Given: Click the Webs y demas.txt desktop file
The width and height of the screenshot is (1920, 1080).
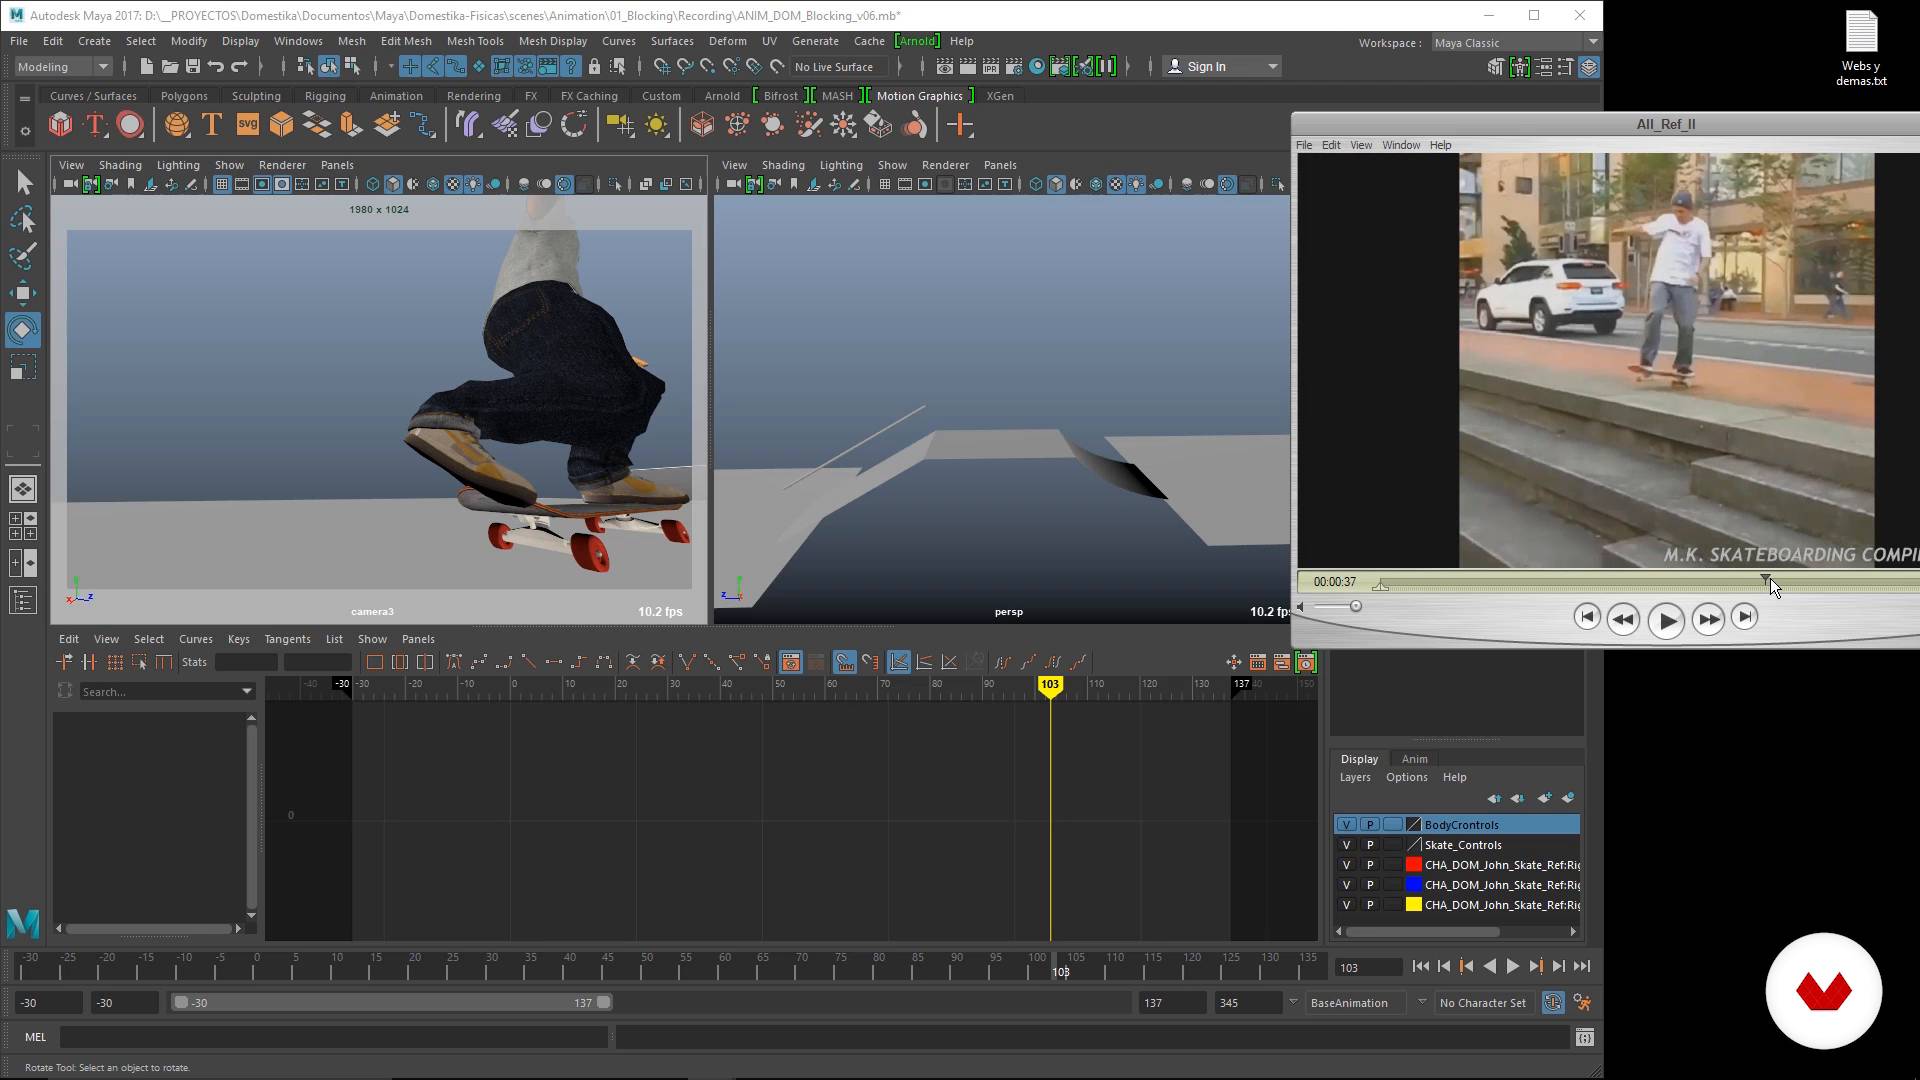Looking at the screenshot, I should (1861, 48).
